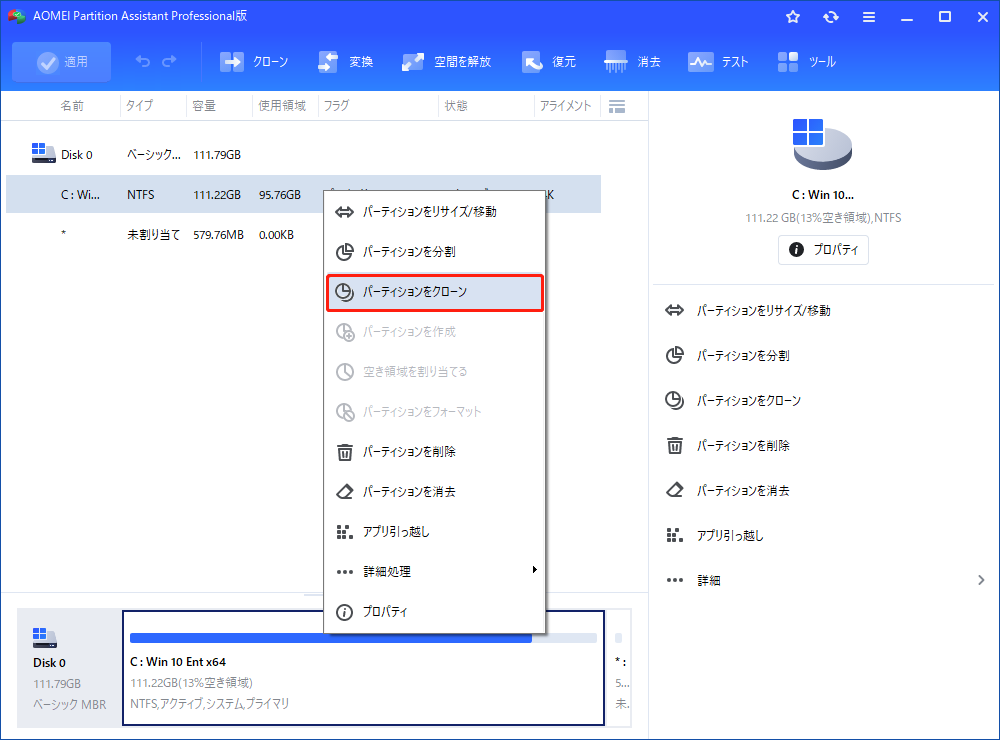Open the クローン toolbar menu
The height and width of the screenshot is (740, 1000).
click(x=254, y=62)
